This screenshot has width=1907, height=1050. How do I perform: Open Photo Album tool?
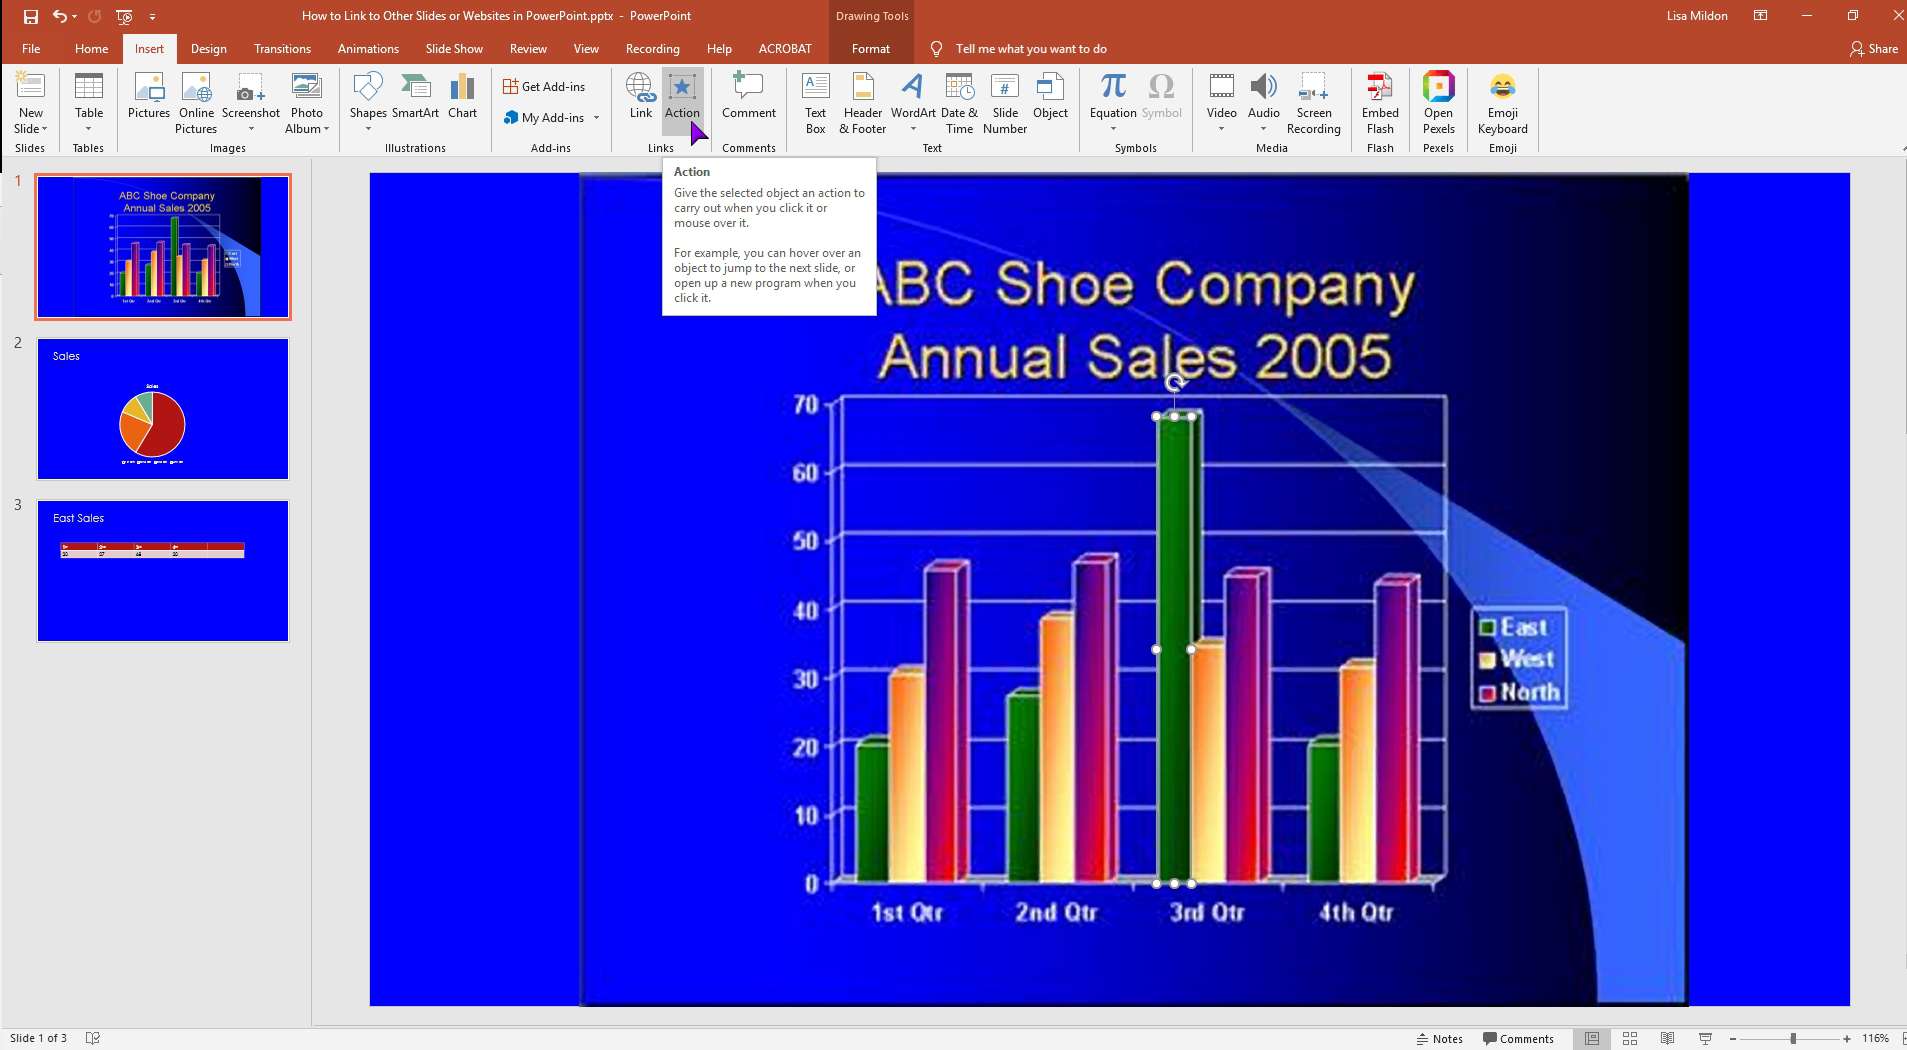(x=306, y=103)
